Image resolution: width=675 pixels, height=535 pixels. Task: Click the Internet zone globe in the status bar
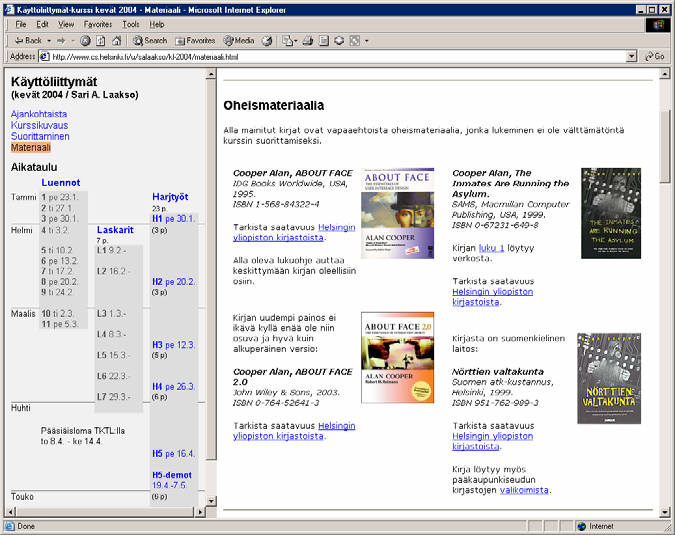pos(582,526)
